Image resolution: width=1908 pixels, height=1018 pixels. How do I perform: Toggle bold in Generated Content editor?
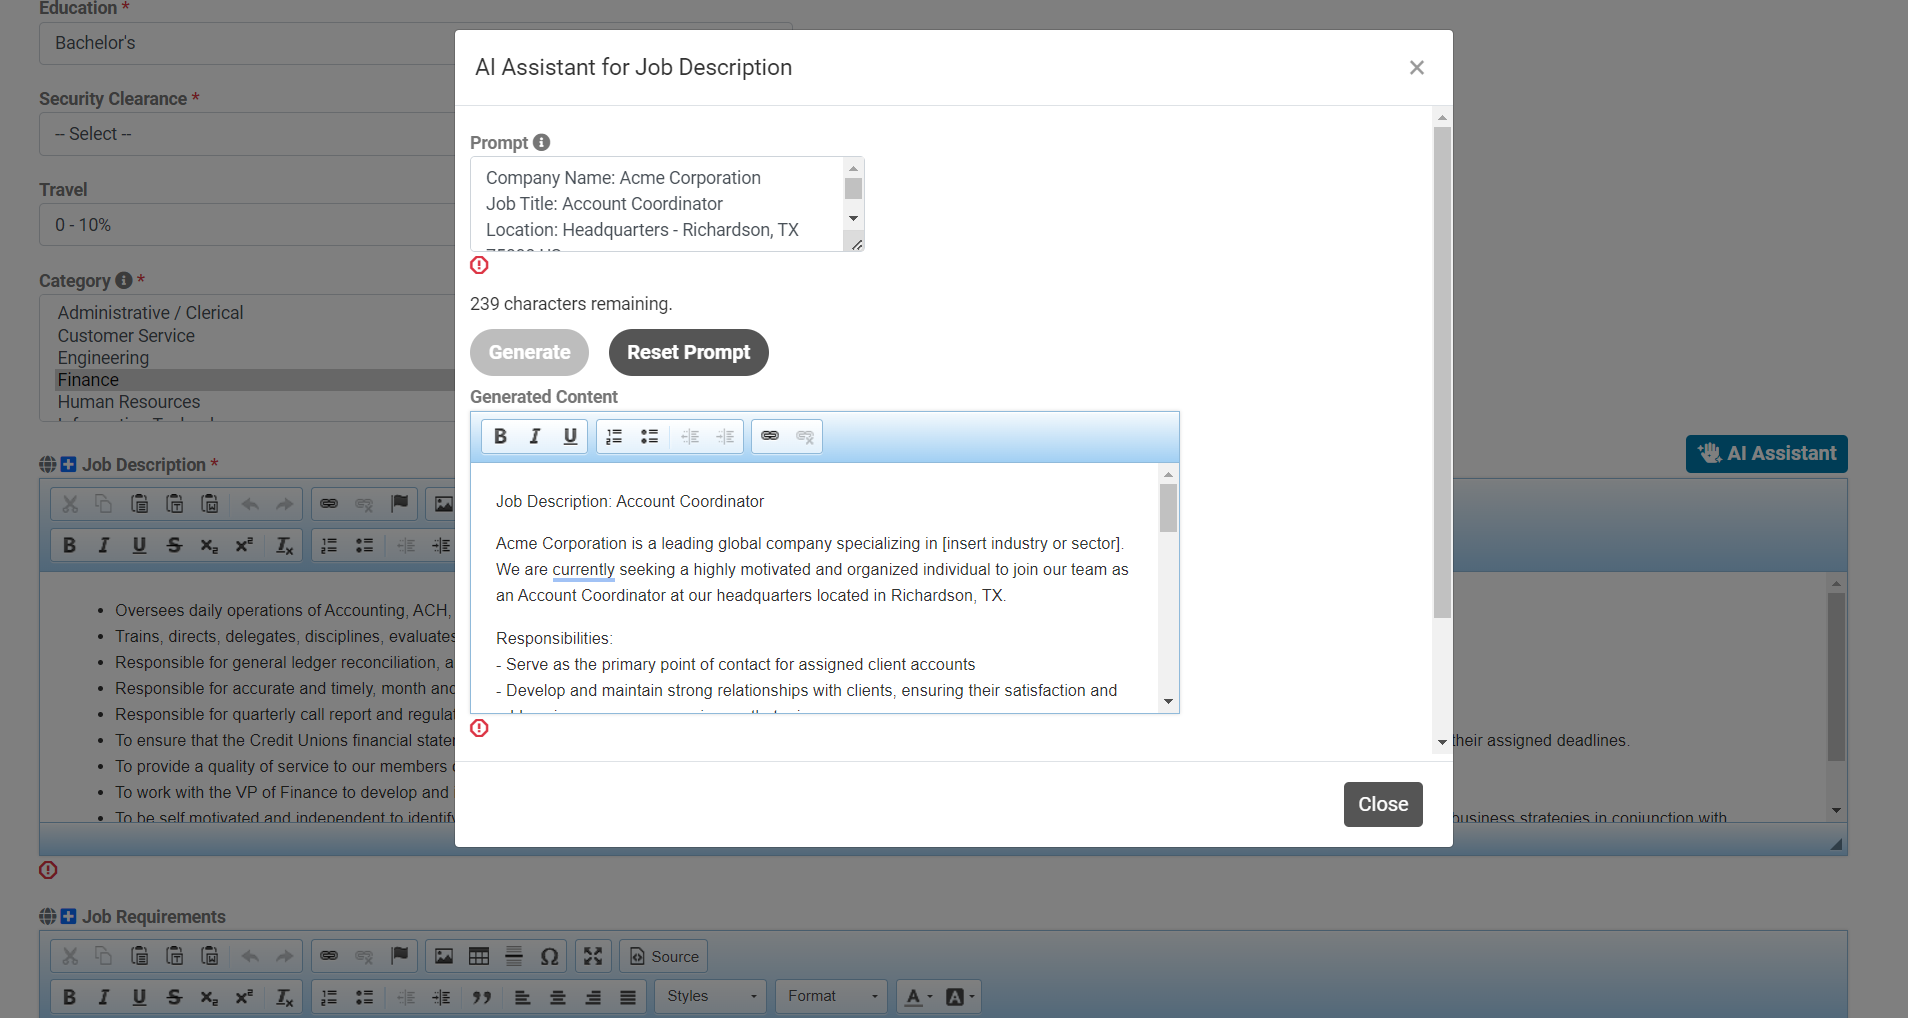coord(500,436)
